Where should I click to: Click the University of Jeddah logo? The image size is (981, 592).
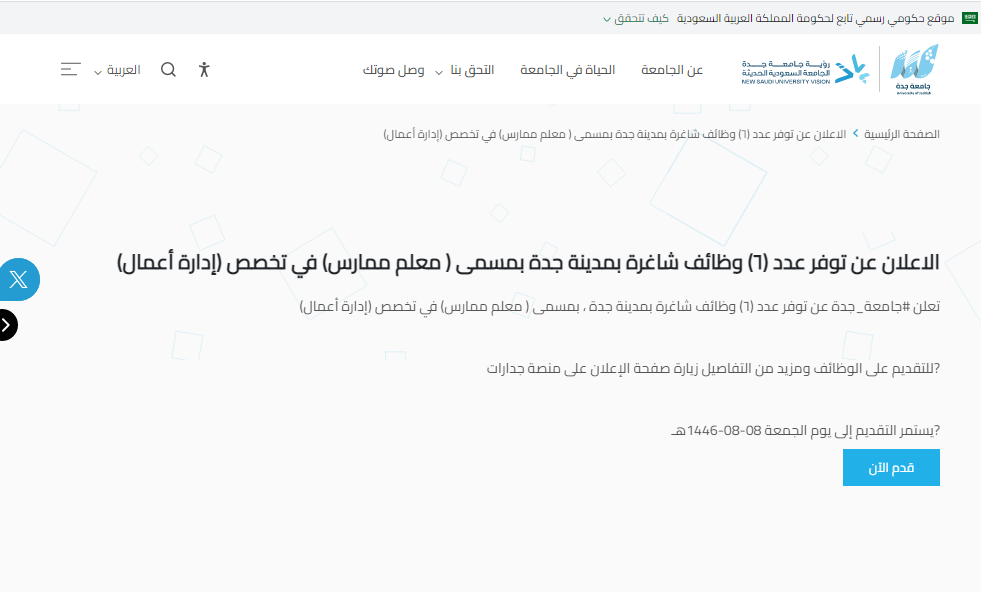pos(915,70)
